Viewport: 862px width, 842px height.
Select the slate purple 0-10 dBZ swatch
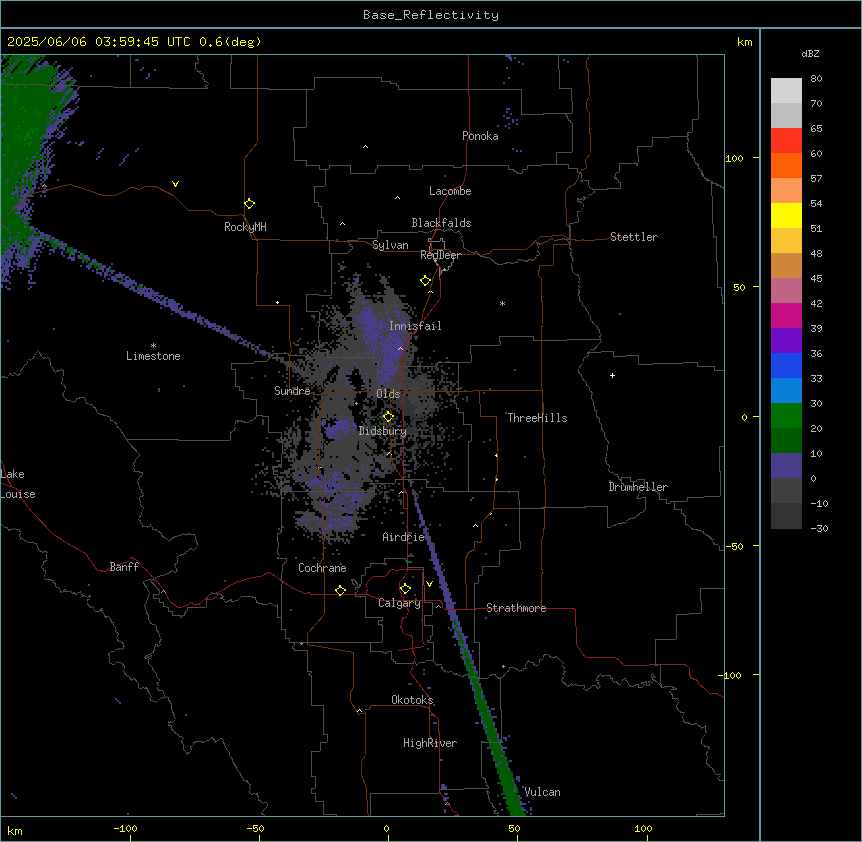[x=786, y=466]
